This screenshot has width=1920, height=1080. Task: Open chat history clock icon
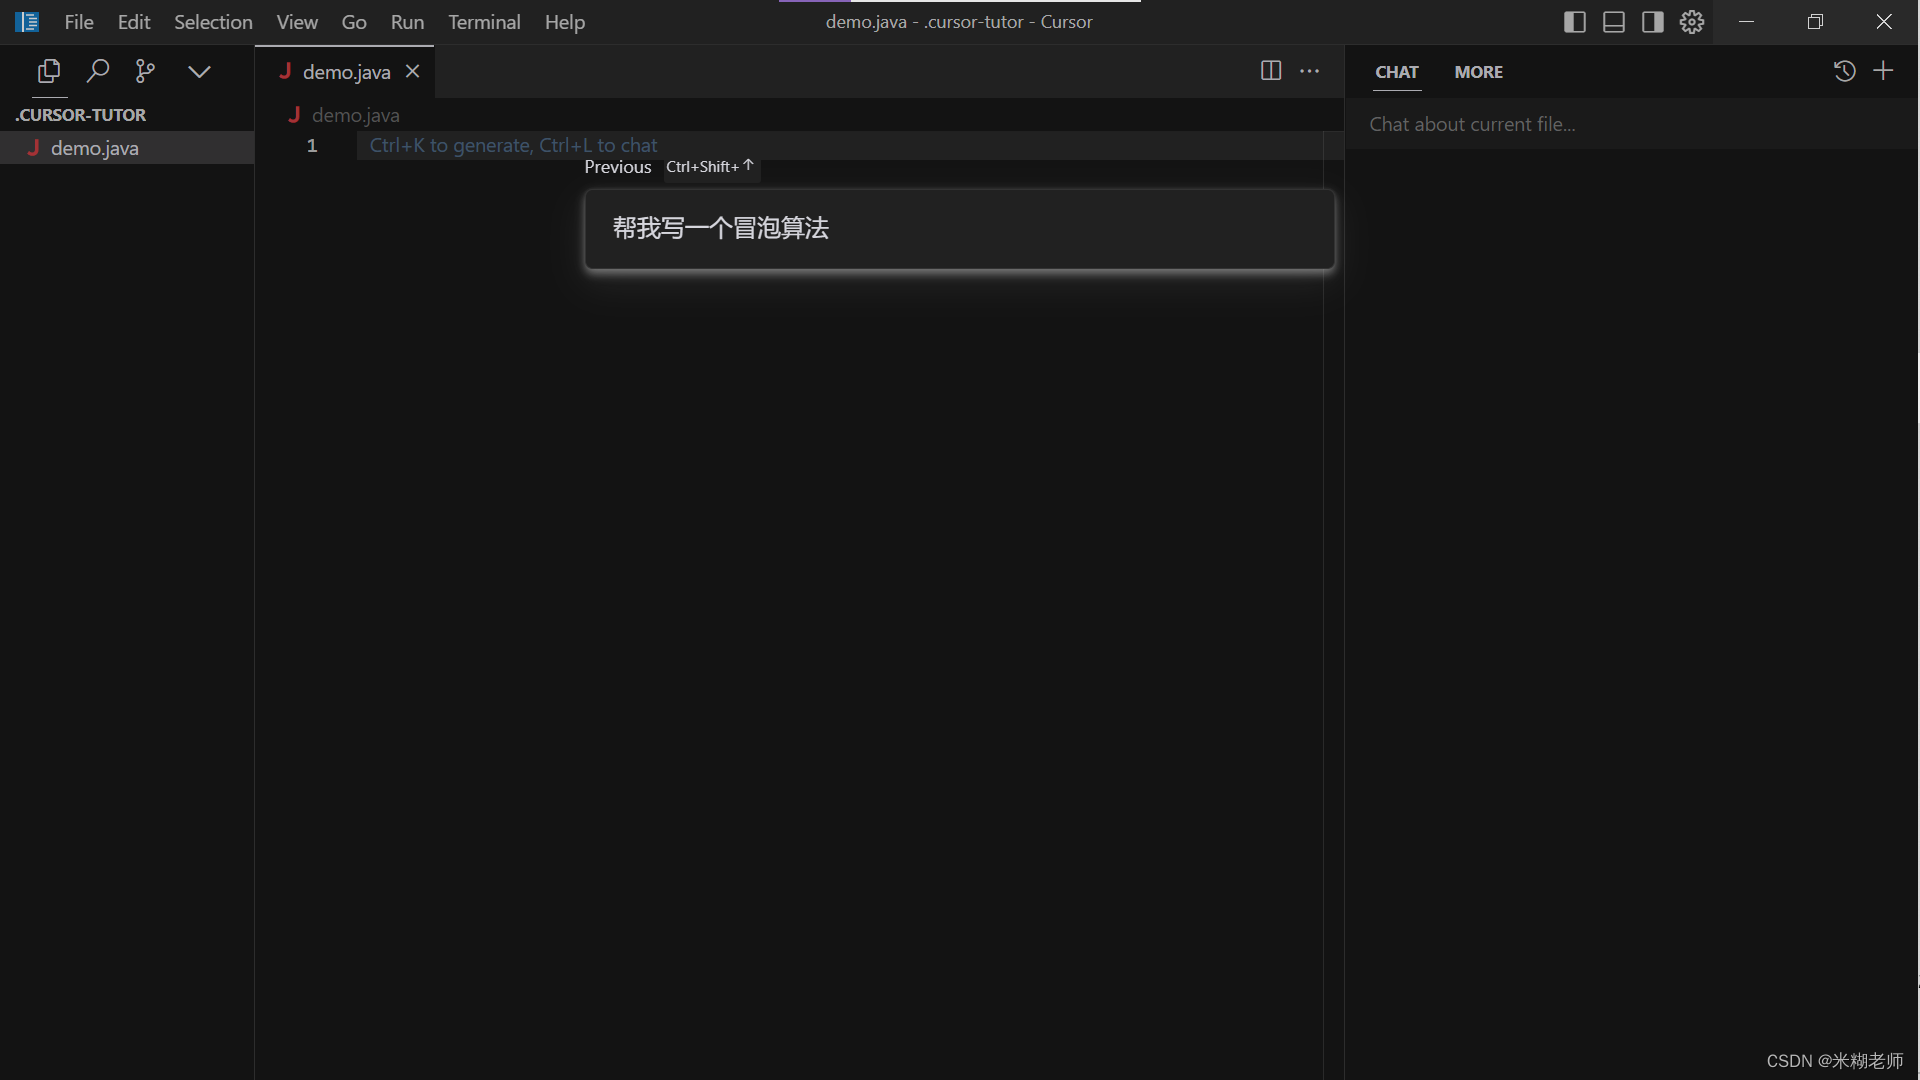(x=1844, y=71)
